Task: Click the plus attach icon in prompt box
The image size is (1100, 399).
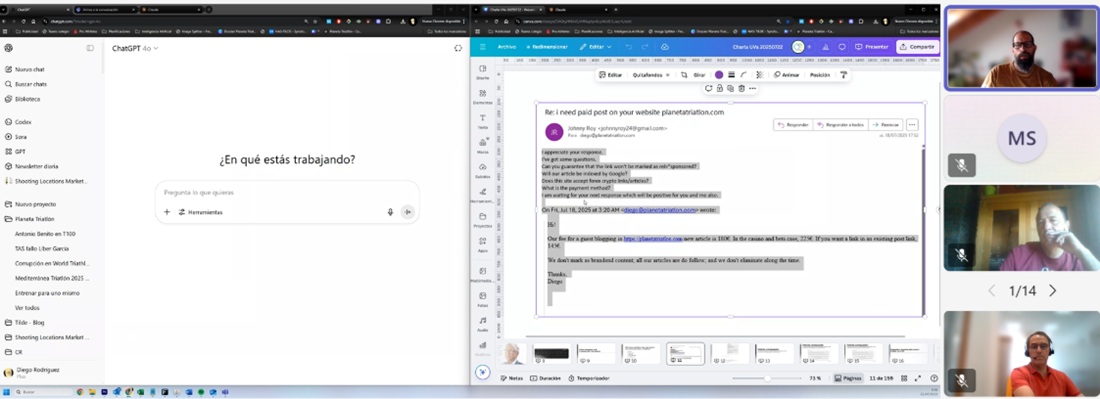Action: click(x=167, y=212)
